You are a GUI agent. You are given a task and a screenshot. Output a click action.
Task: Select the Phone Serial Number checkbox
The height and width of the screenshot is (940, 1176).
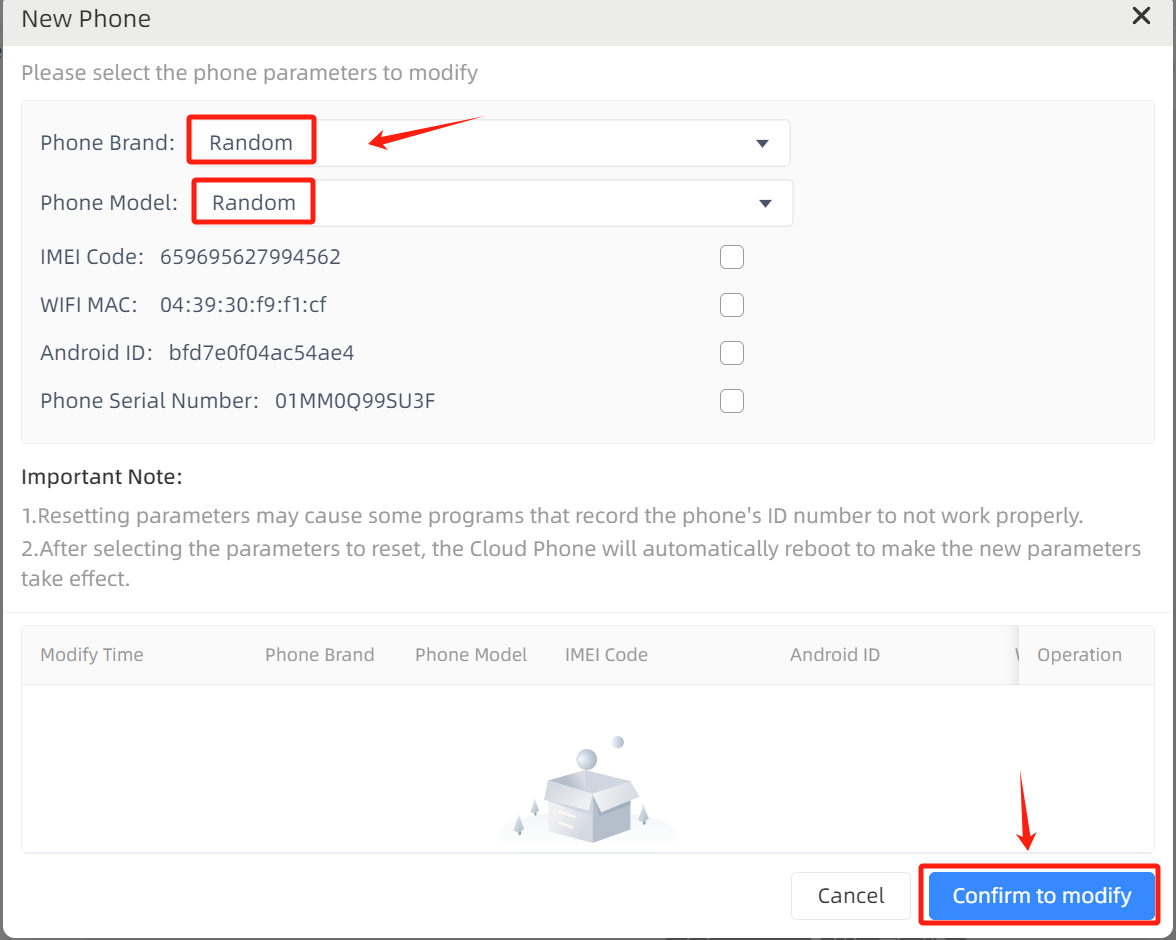(732, 401)
